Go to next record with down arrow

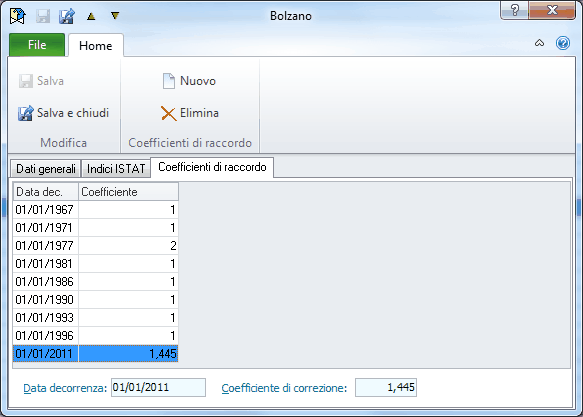(x=115, y=16)
